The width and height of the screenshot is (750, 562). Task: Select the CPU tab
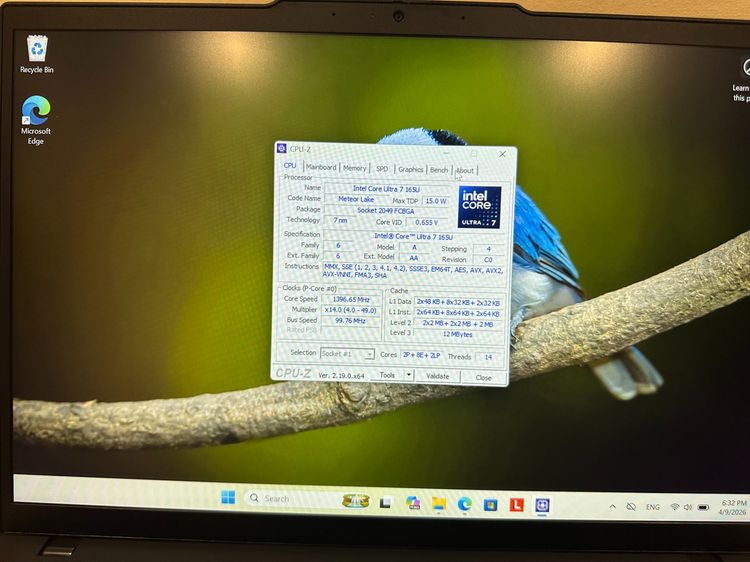290,165
